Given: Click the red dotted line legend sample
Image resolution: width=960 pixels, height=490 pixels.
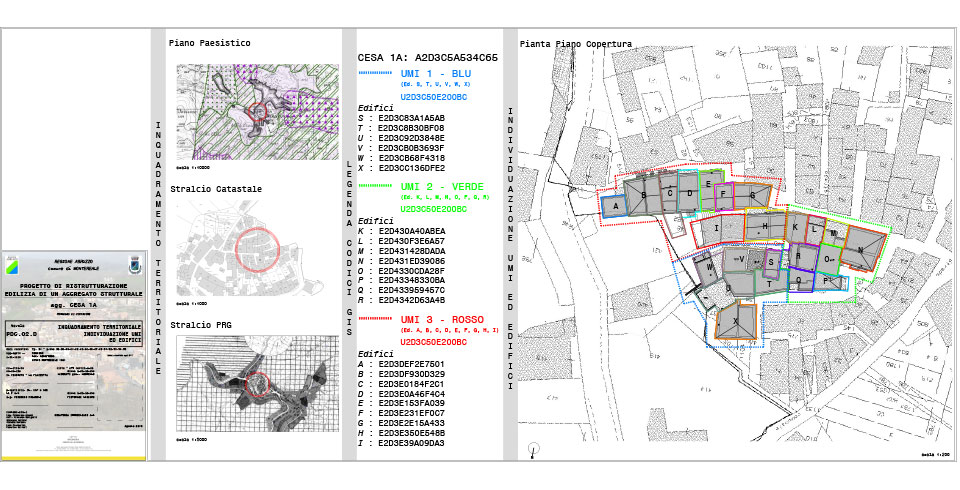Looking at the screenshot, I should pyautogui.click(x=375, y=318).
